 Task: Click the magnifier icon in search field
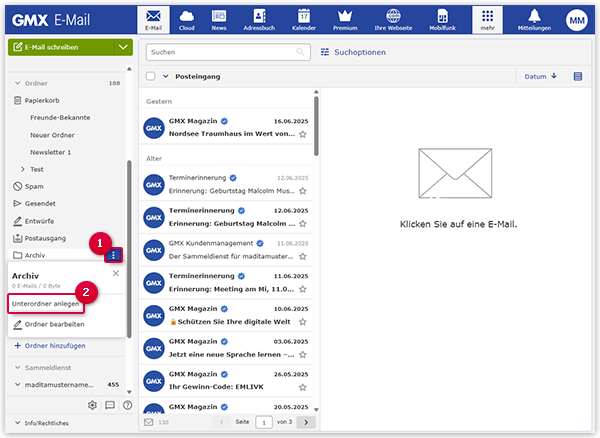pos(300,52)
